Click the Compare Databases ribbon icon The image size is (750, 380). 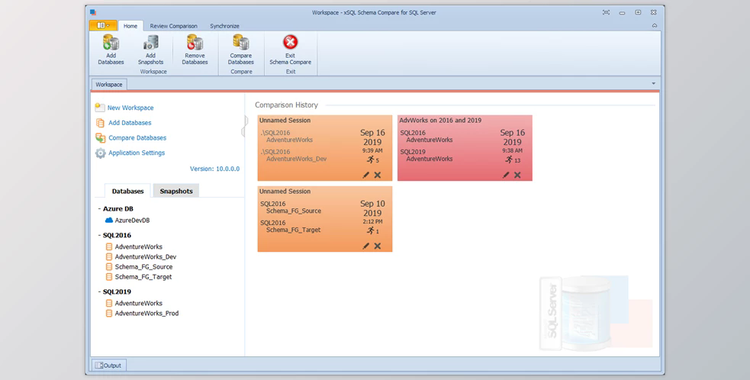(x=241, y=43)
